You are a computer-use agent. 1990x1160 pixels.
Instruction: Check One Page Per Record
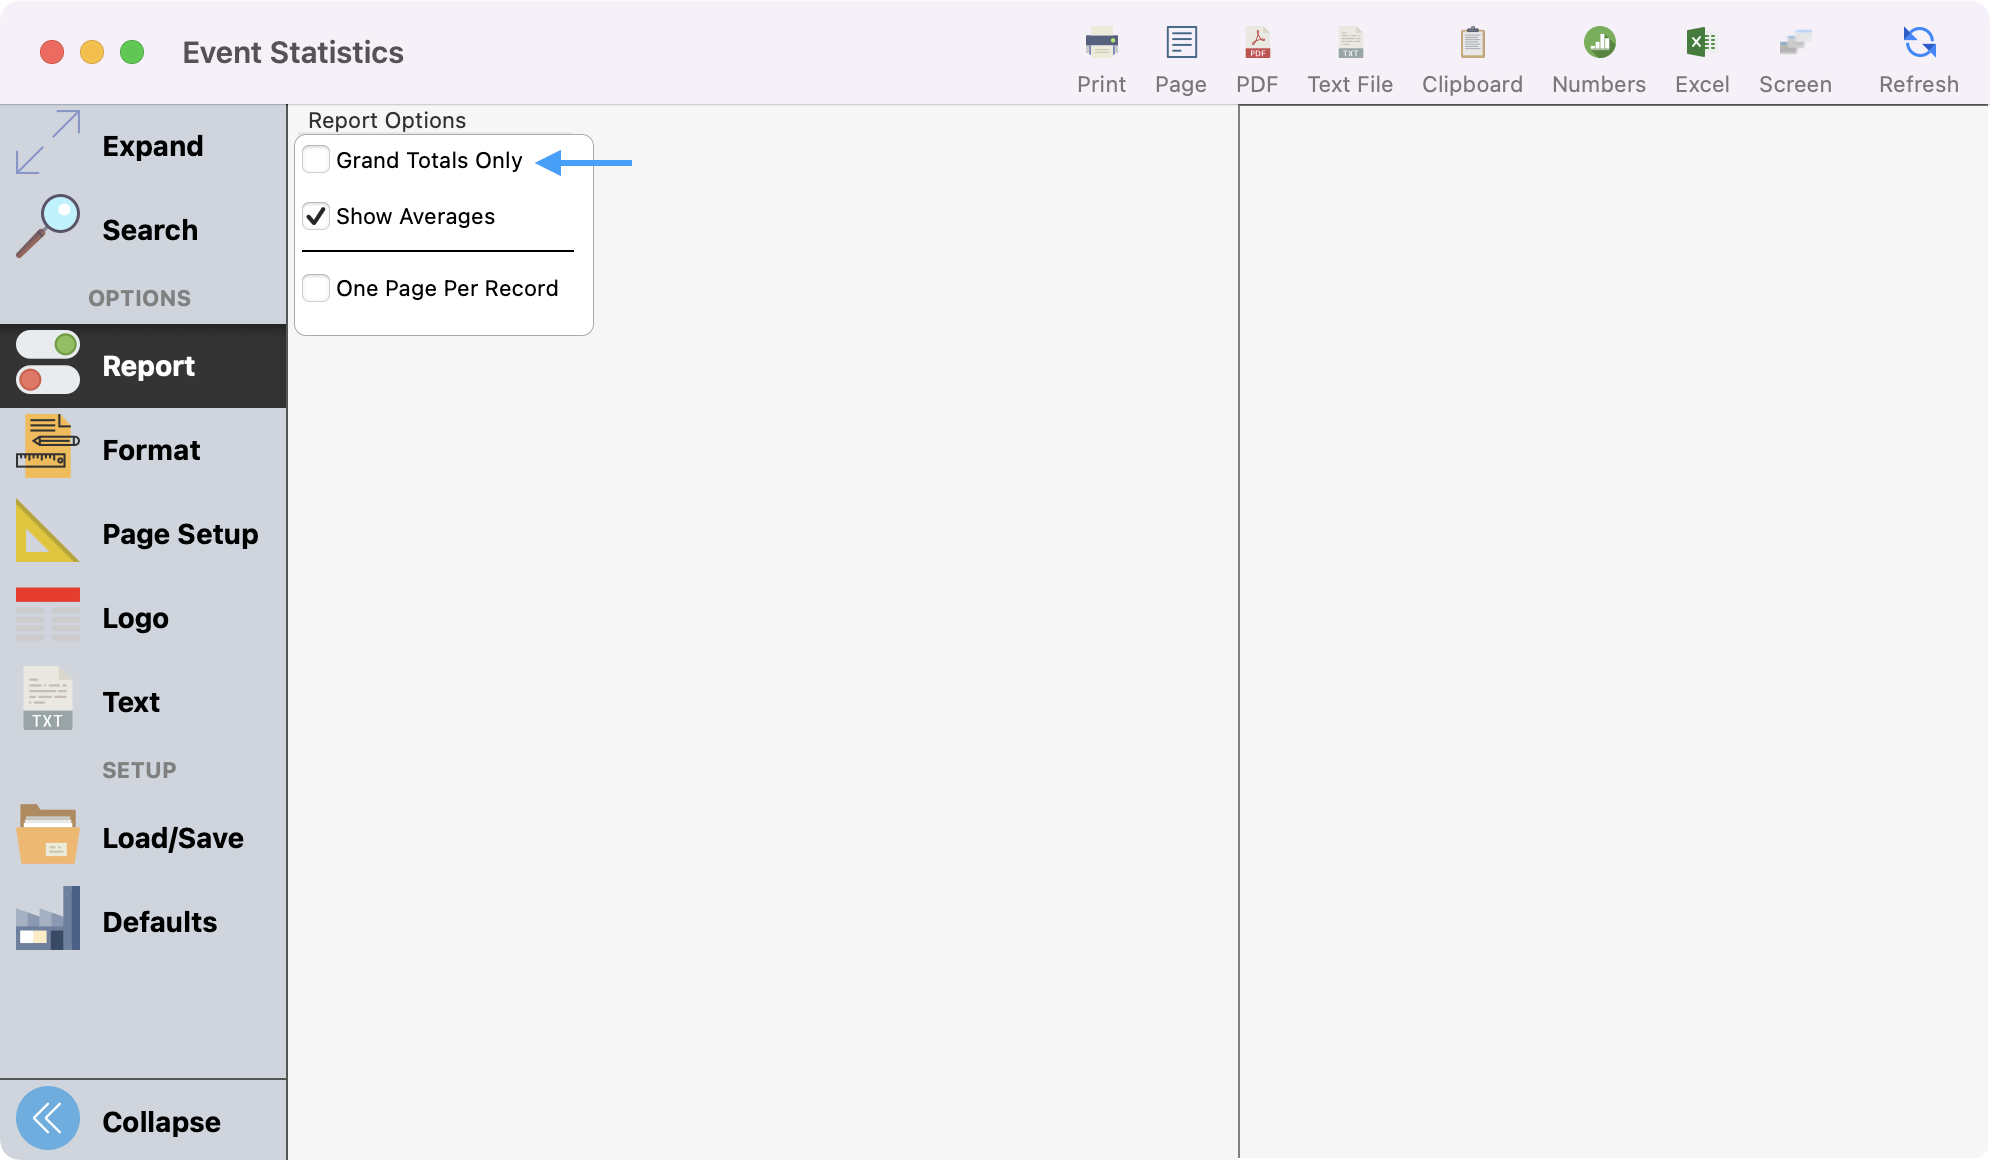coord(316,288)
